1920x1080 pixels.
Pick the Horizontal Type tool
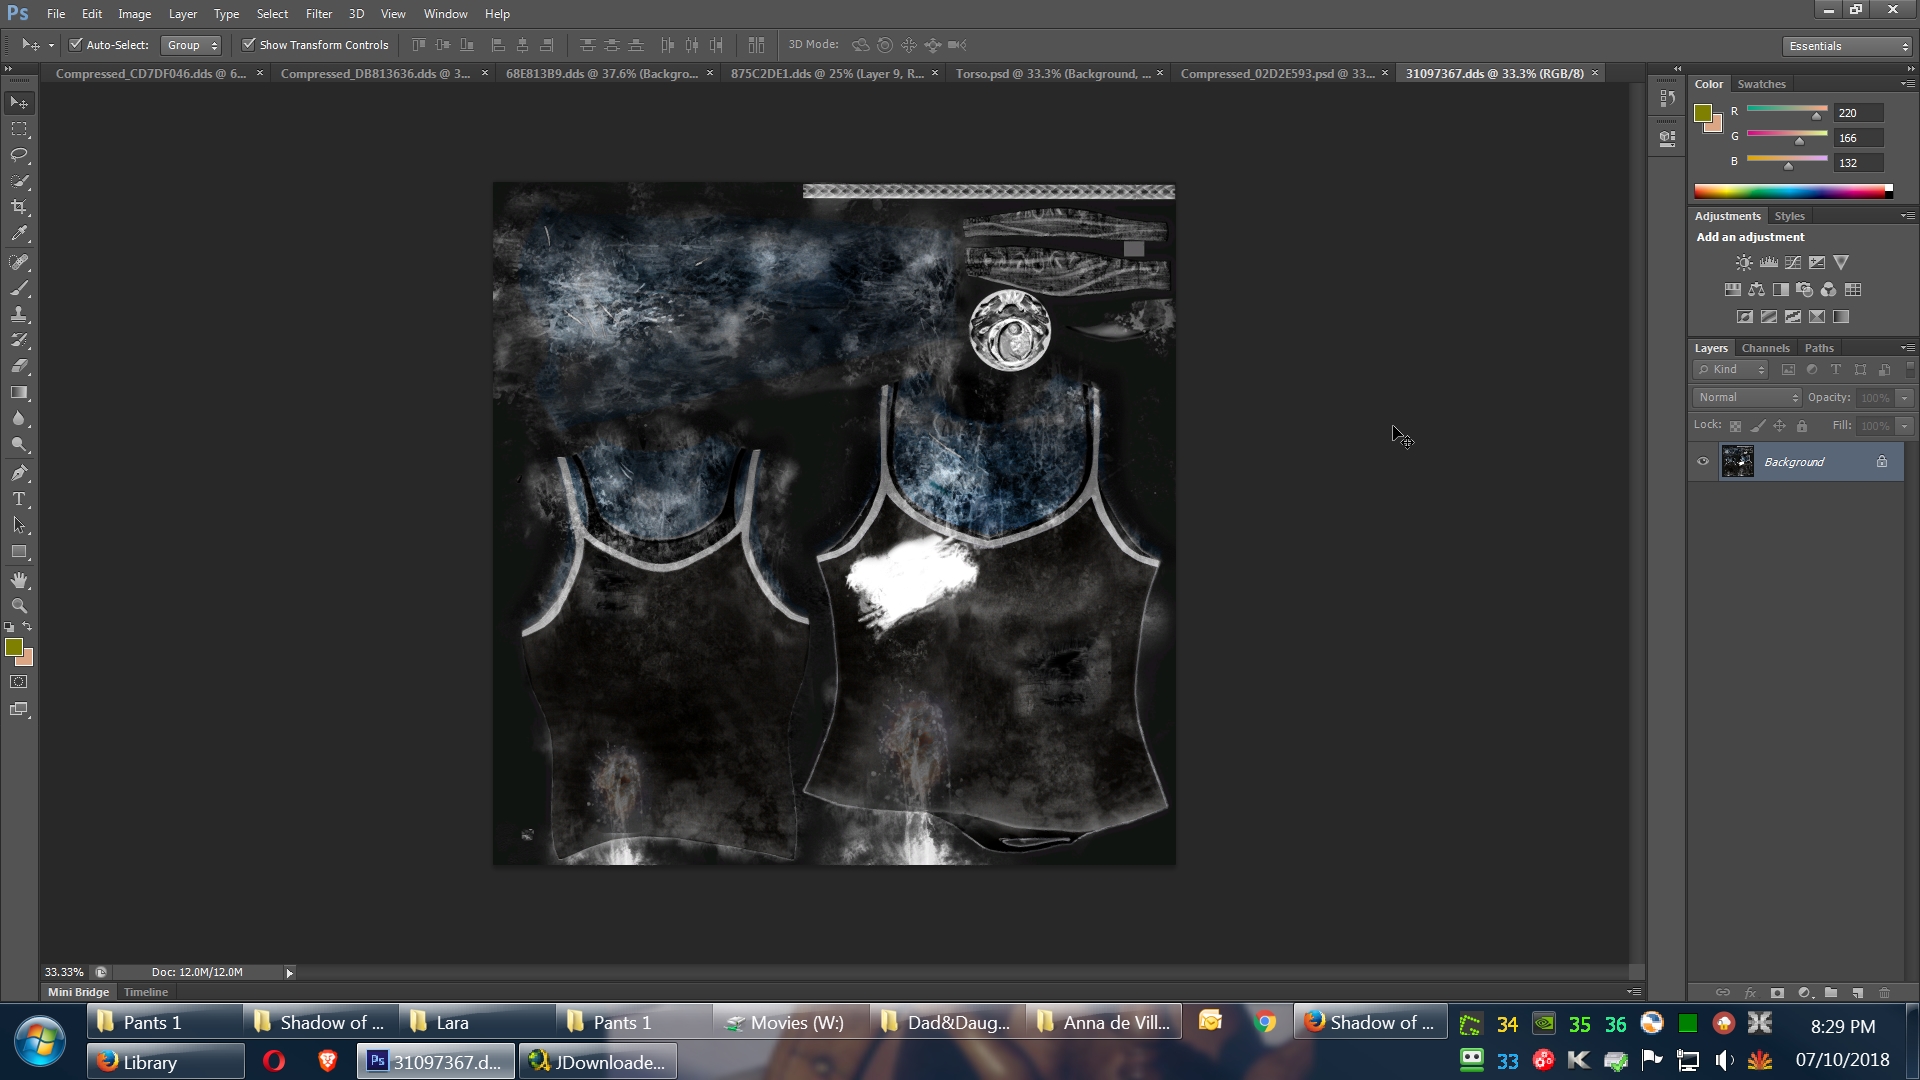[19, 499]
